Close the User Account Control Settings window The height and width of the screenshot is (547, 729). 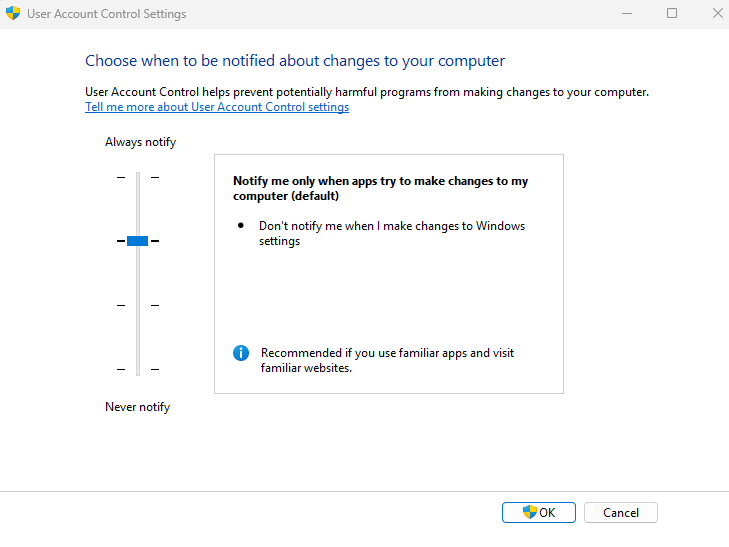(717, 13)
